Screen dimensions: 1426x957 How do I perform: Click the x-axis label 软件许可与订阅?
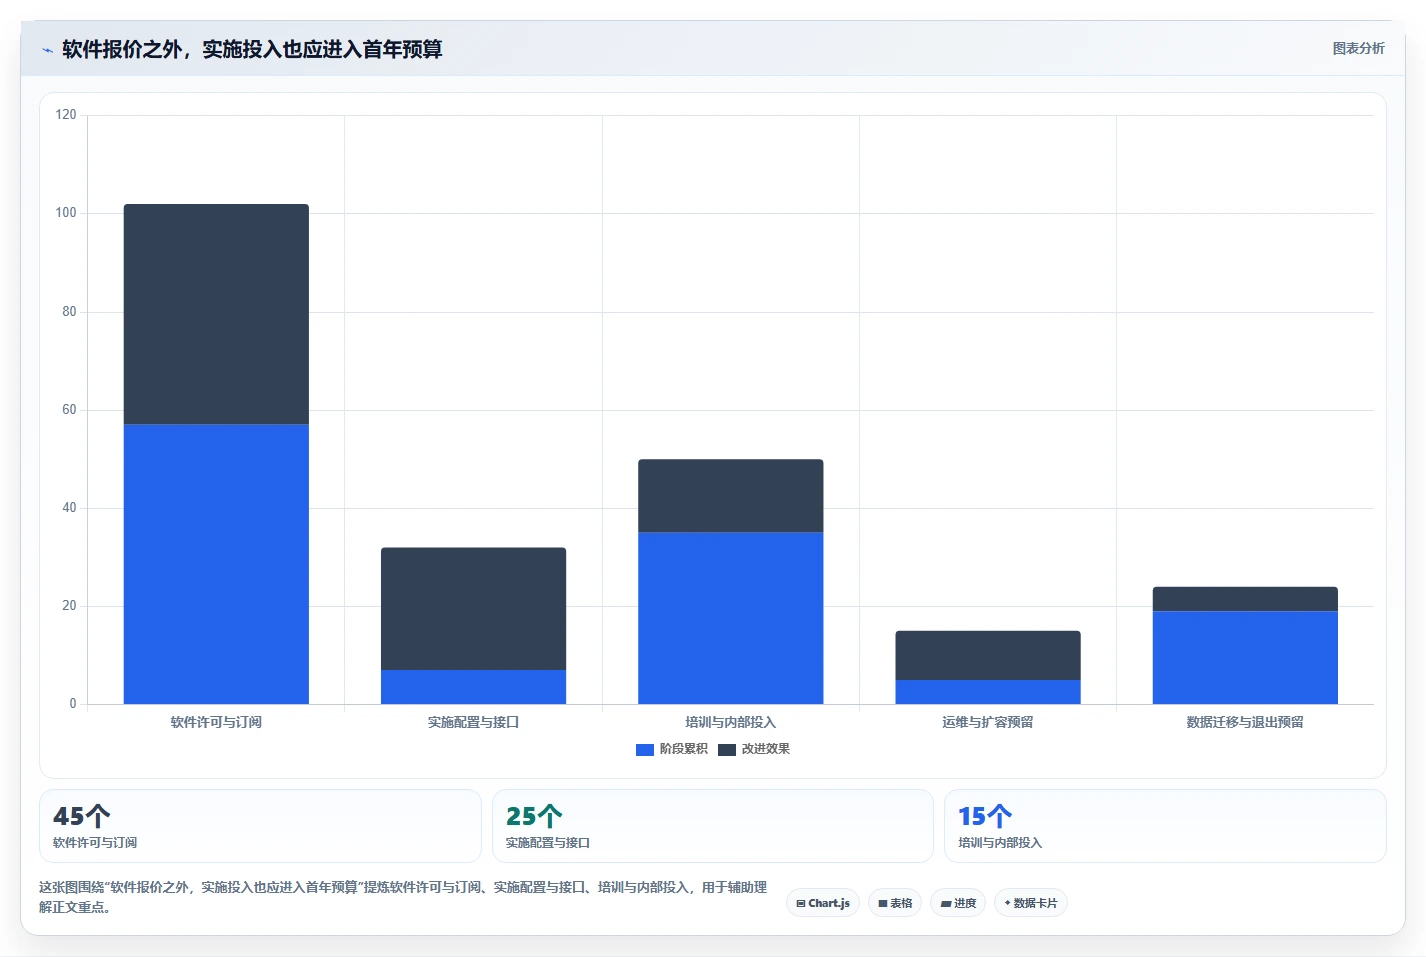click(216, 722)
